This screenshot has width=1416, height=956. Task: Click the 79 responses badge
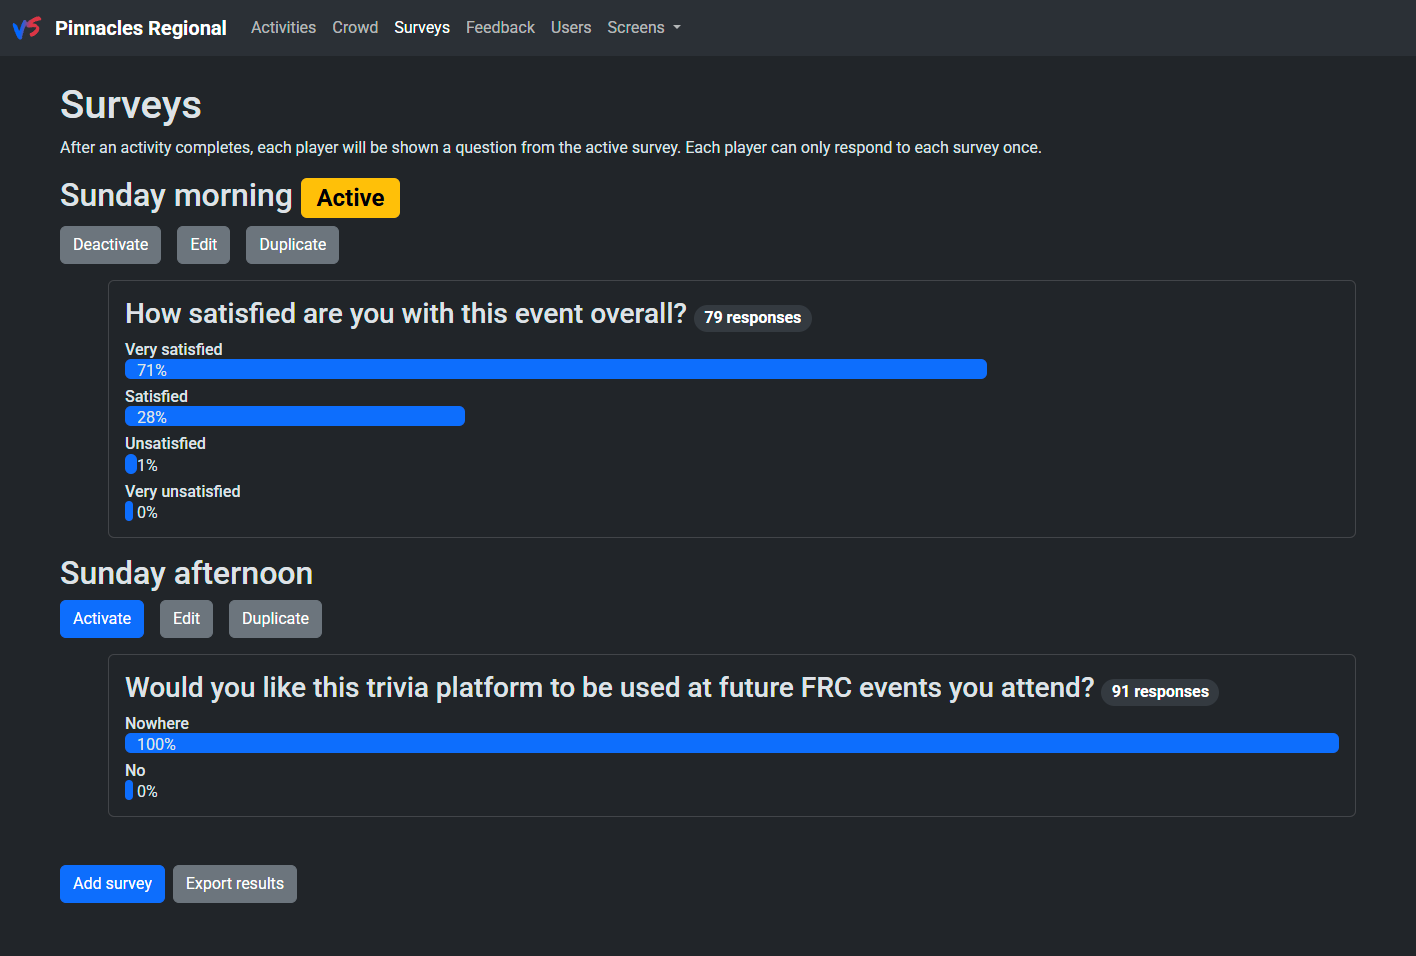tap(752, 318)
